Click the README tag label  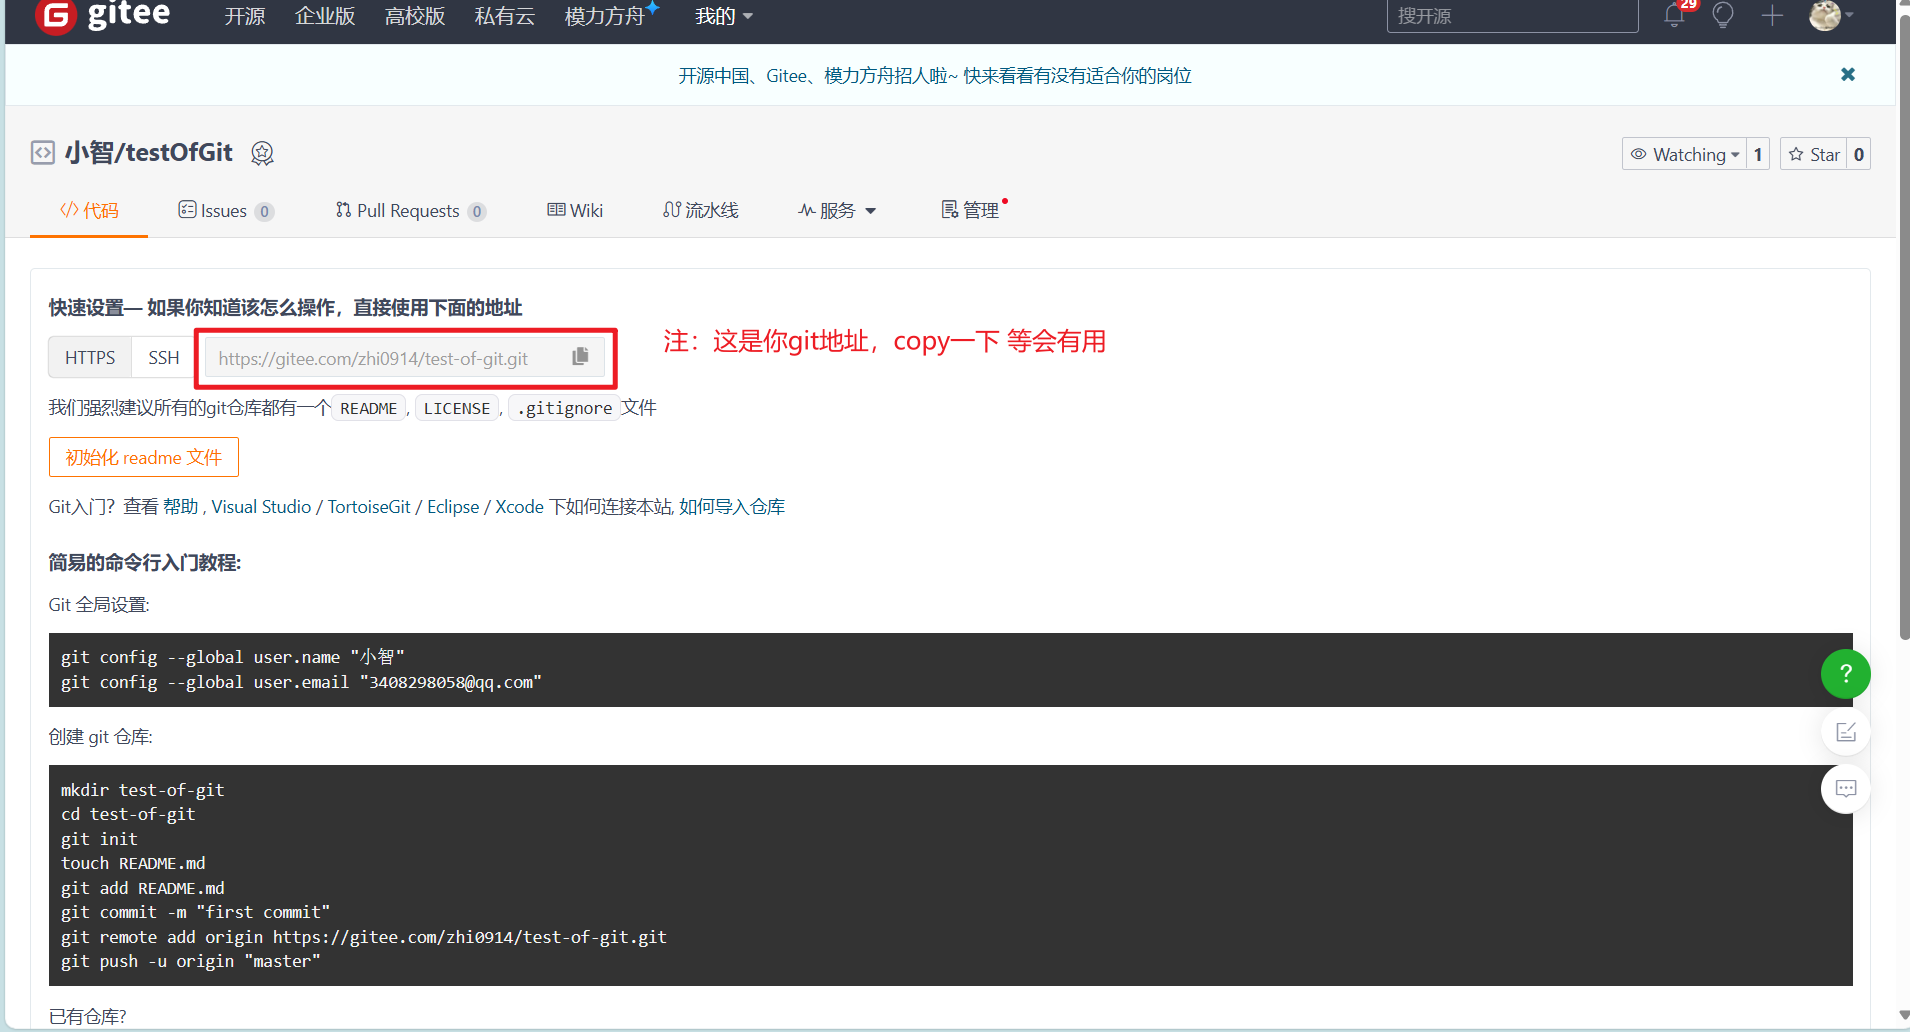click(369, 408)
